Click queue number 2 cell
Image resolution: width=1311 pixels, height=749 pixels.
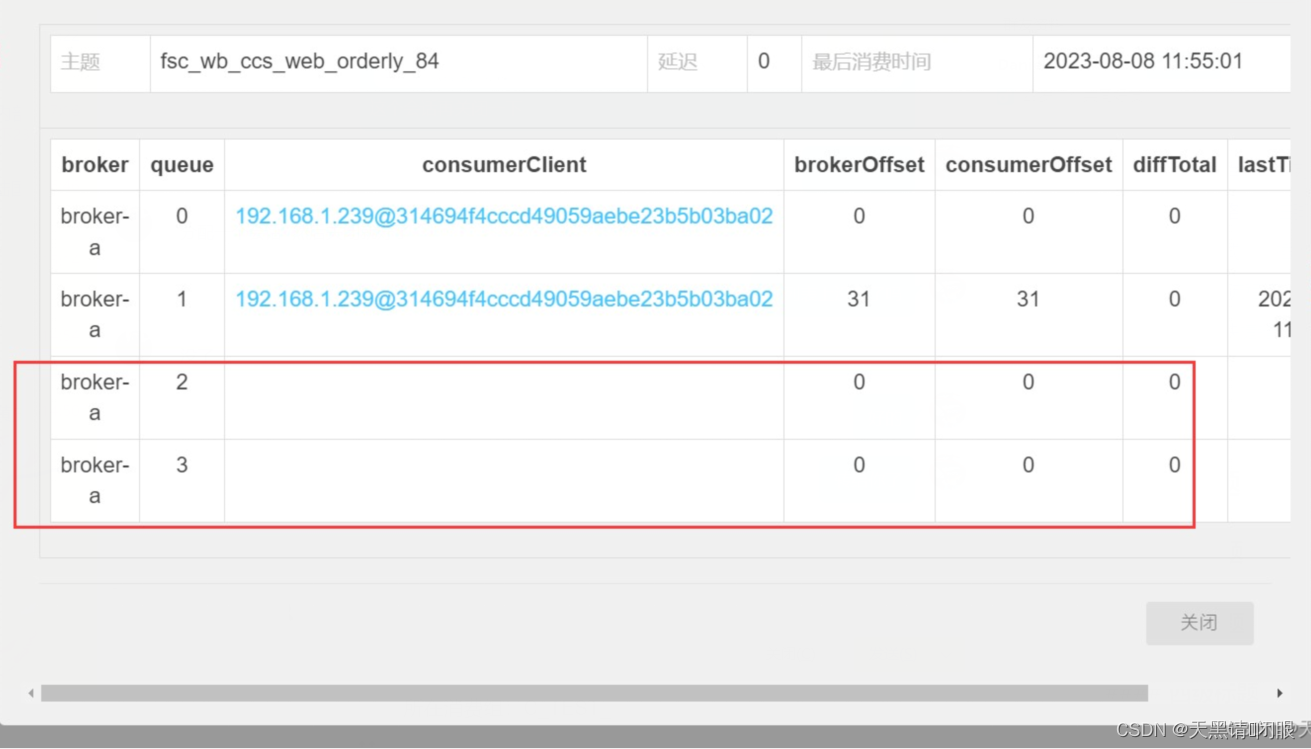tap(182, 398)
